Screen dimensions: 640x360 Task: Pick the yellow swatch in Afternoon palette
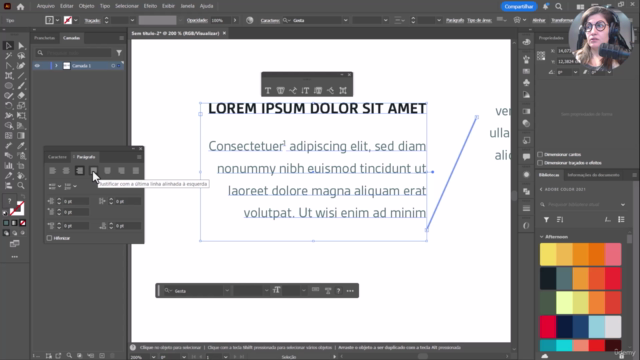point(548,254)
